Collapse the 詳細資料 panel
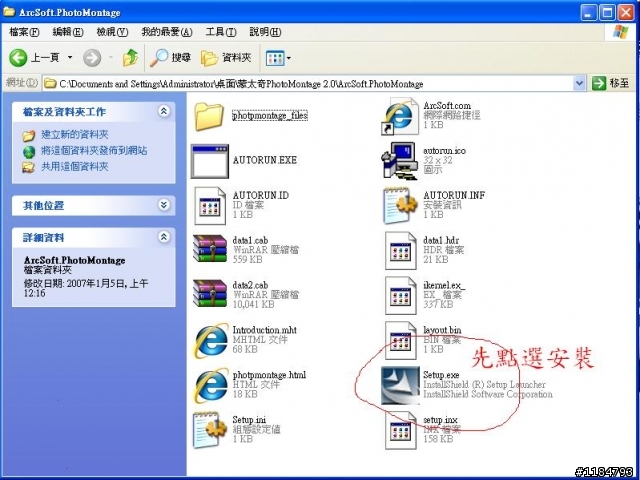The height and width of the screenshot is (480, 640). coord(164,237)
